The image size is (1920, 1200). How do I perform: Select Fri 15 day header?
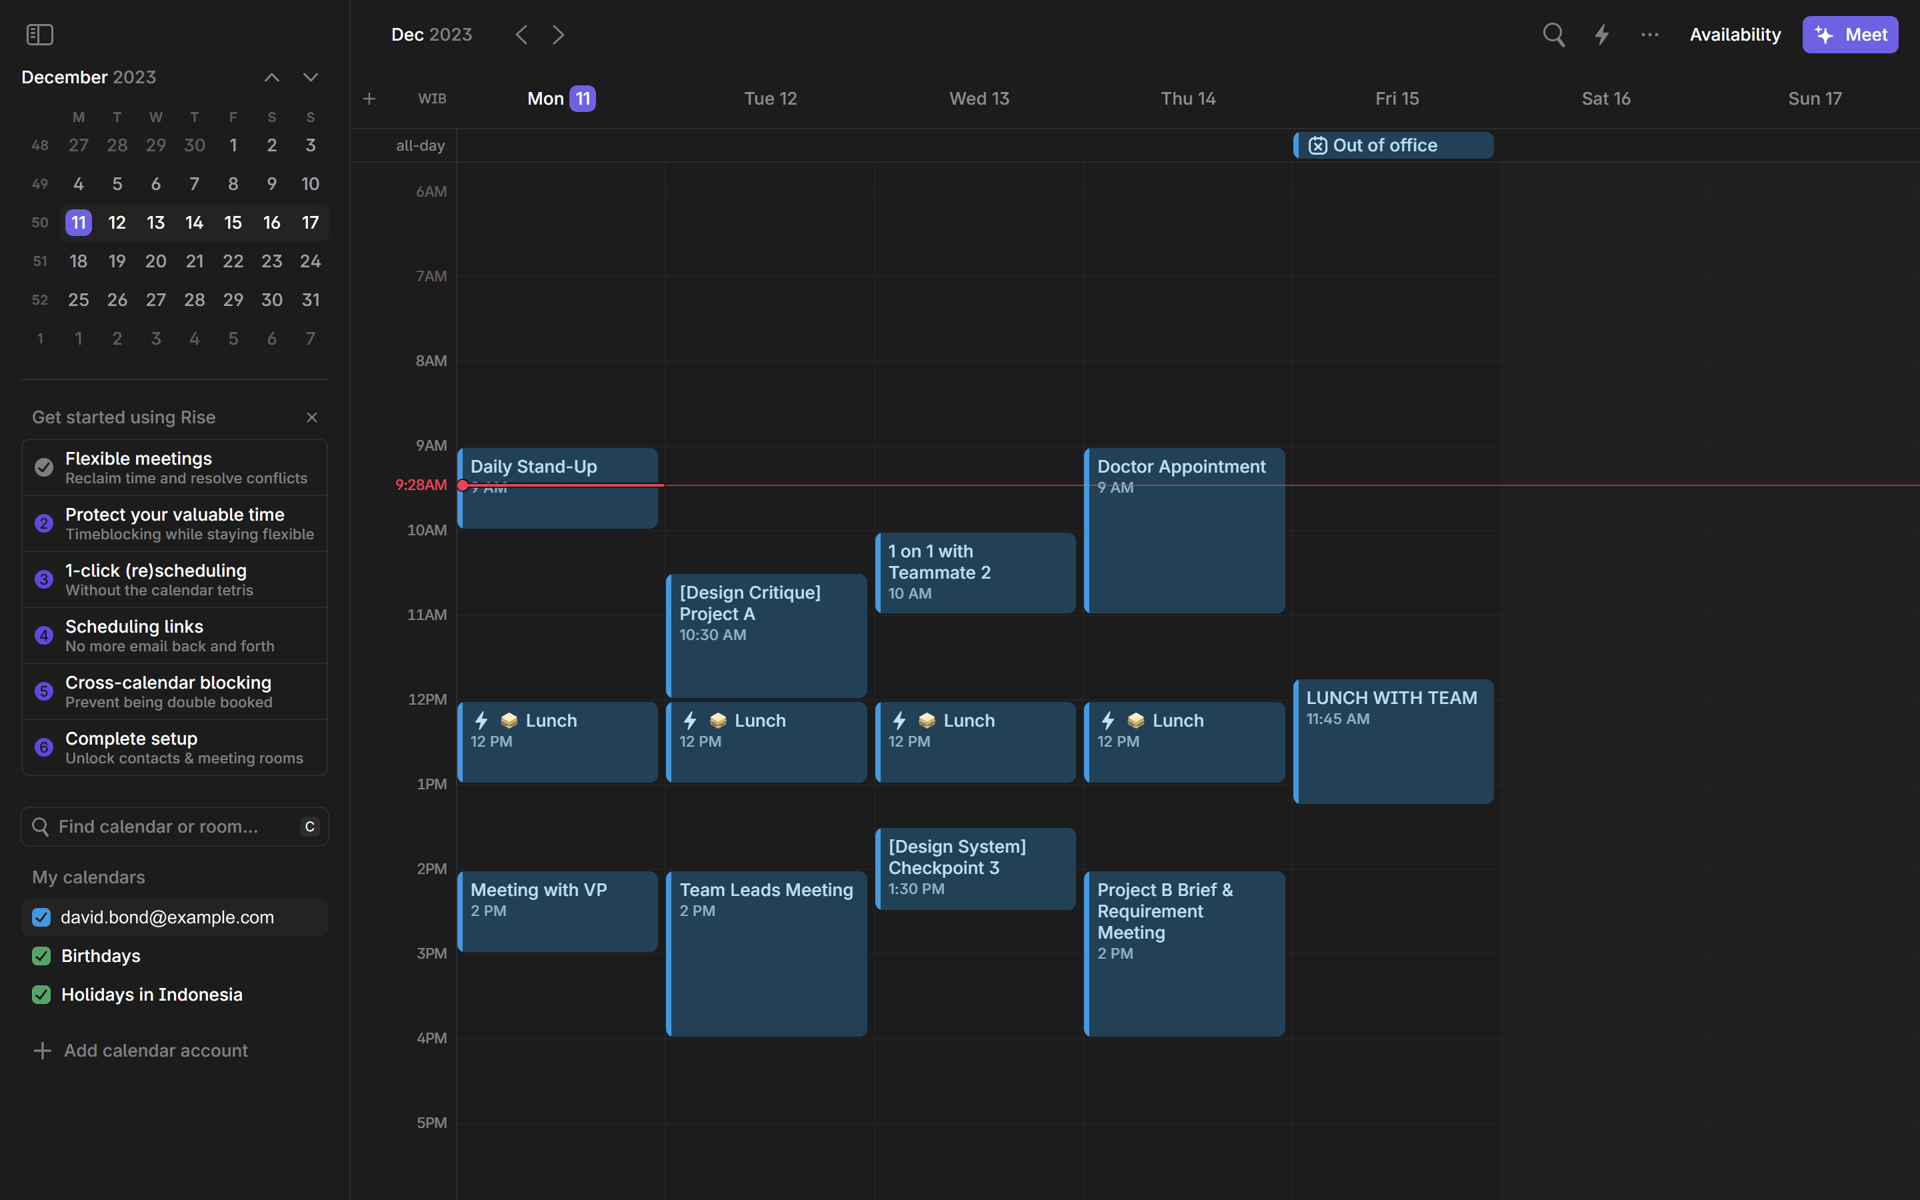point(1397,98)
